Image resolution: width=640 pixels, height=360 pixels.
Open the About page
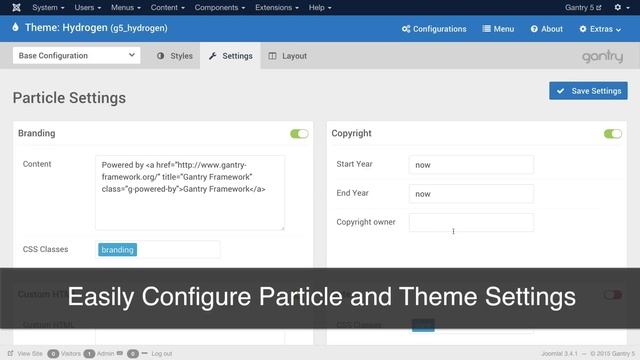(x=547, y=29)
